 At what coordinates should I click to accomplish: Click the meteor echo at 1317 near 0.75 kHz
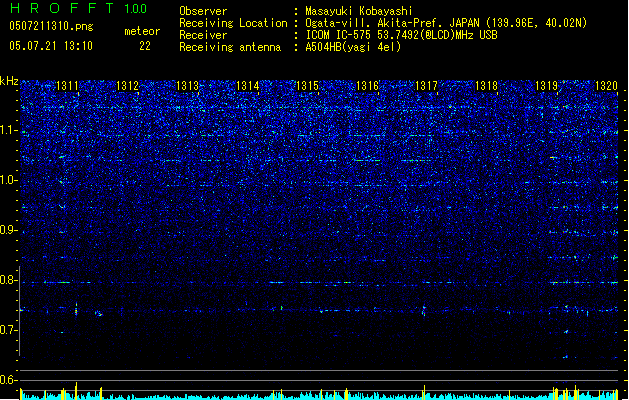tap(424, 311)
